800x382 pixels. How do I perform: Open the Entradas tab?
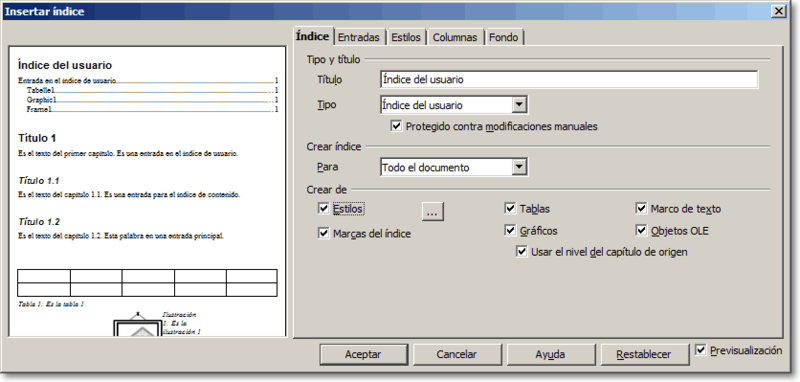coord(359,37)
